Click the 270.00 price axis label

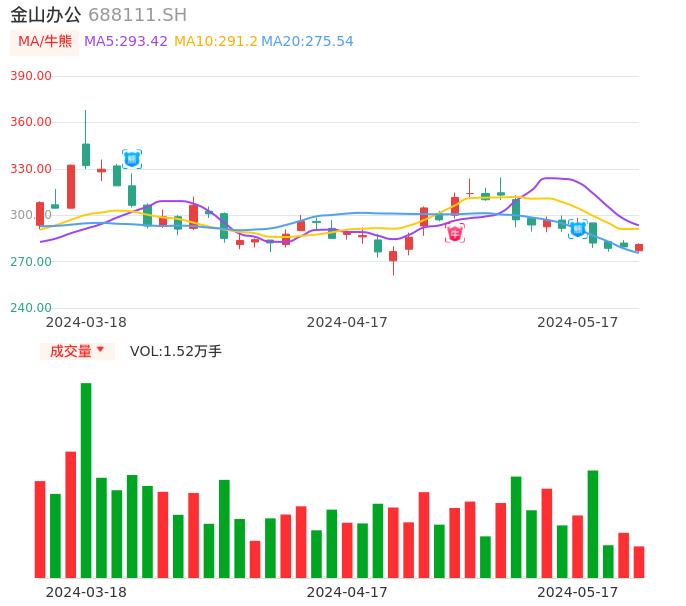(31, 262)
